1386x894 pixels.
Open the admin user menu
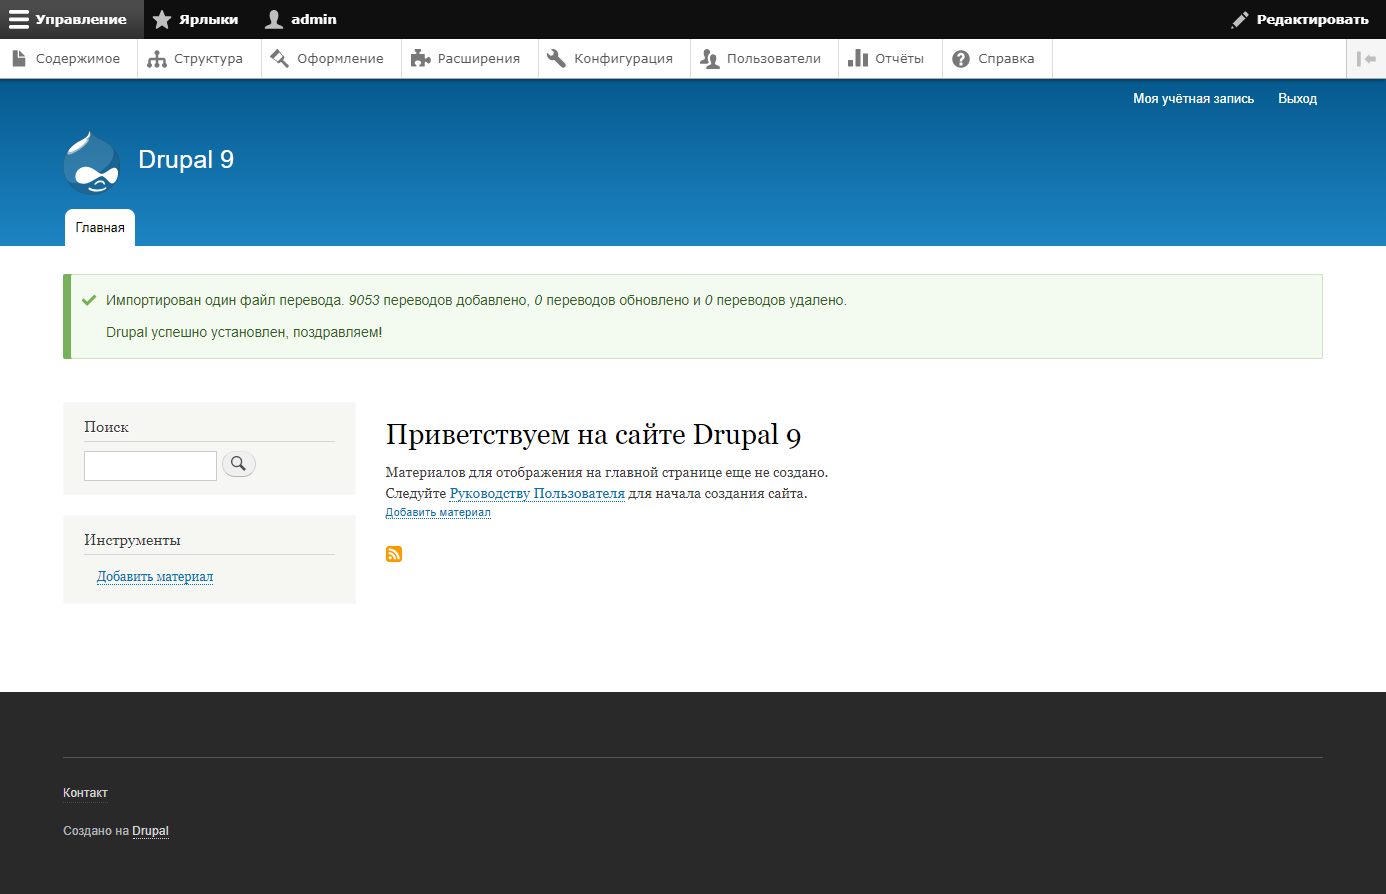pos(301,19)
